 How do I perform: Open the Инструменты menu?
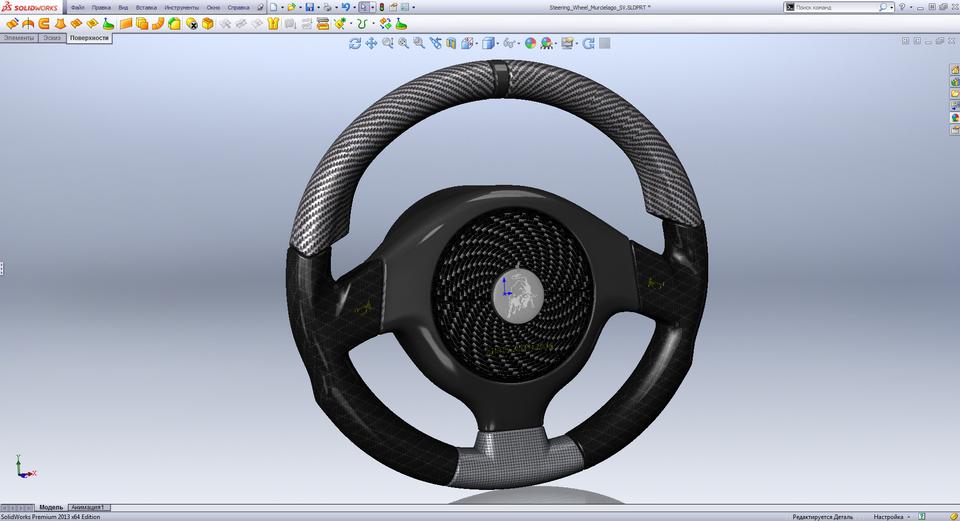pyautogui.click(x=181, y=7)
